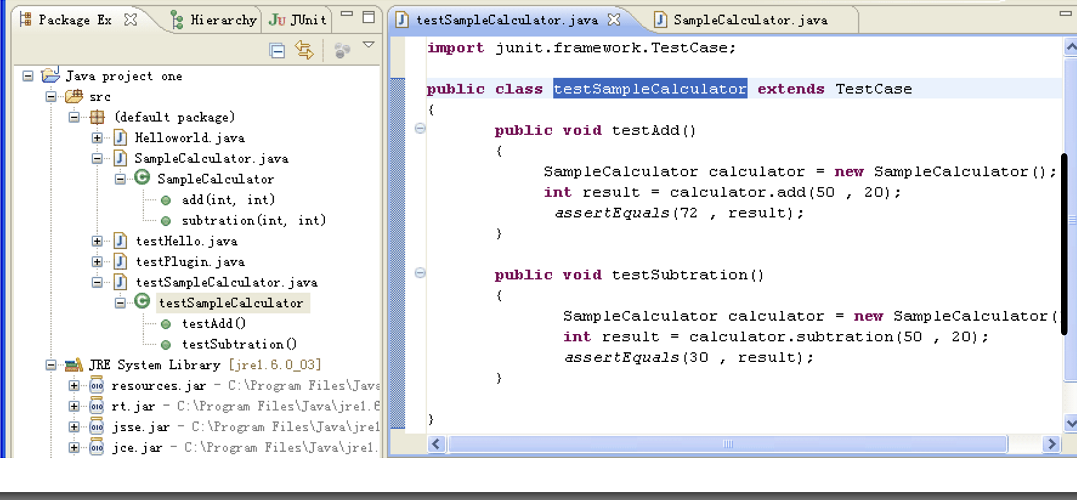Collapse the testSampleCalculator.java file node
The height and width of the screenshot is (500, 1077).
pyautogui.click(x=97, y=282)
